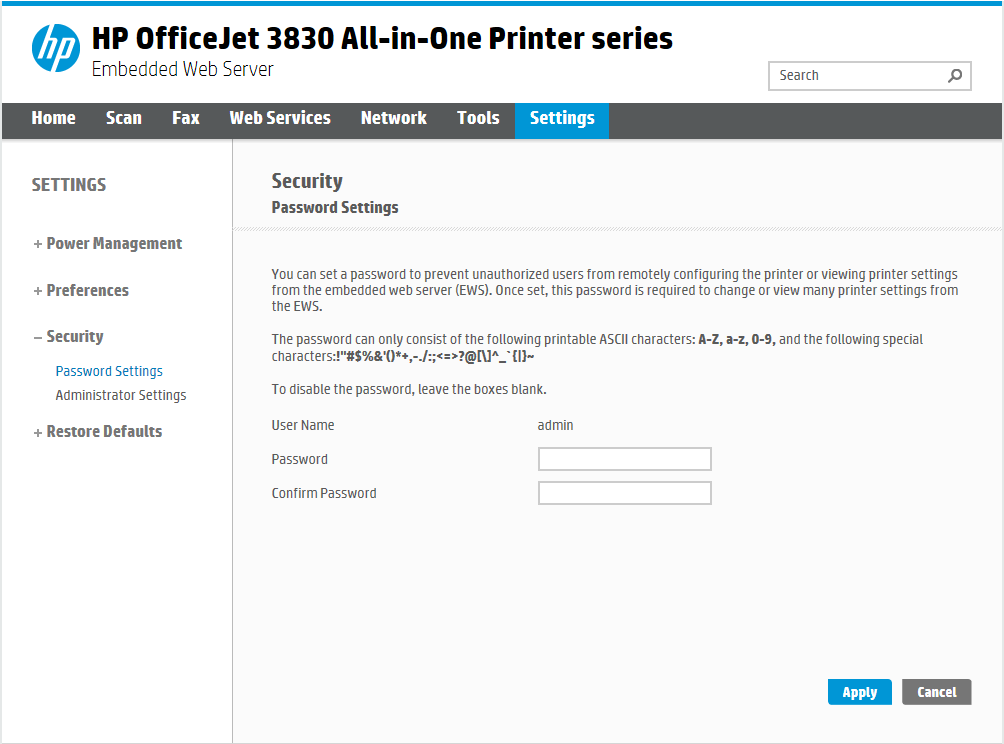Collapse the Security section
Image resolution: width=1004 pixels, height=744 pixels.
click(68, 337)
